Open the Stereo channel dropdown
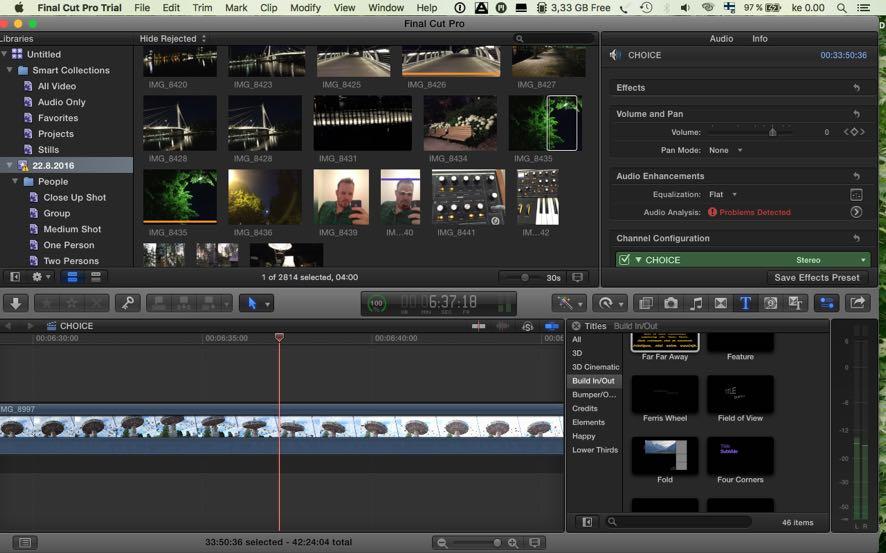This screenshot has height=553, width=886. [x=831, y=260]
